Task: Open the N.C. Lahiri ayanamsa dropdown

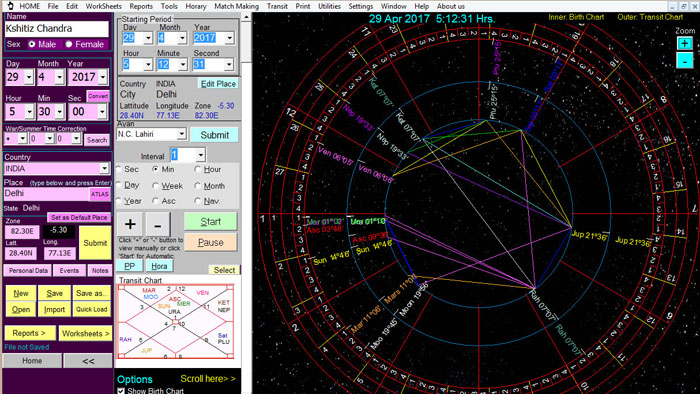Action: 181,134
